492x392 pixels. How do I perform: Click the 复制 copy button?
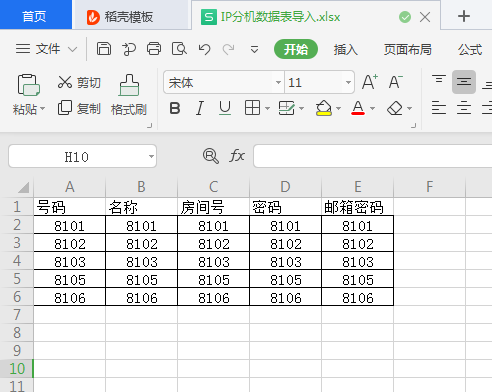point(79,108)
